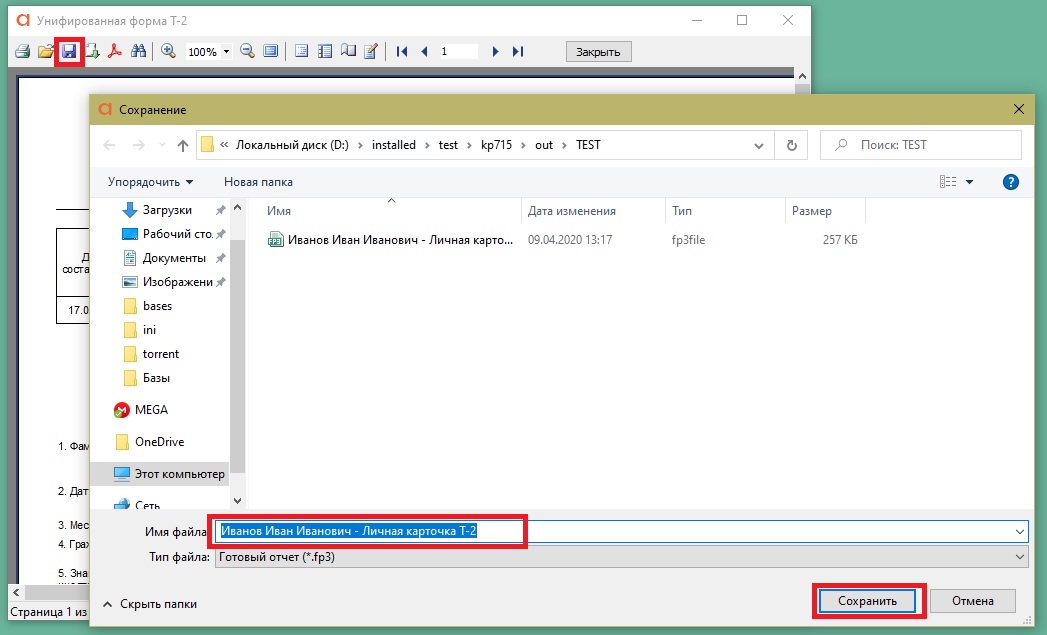The width and height of the screenshot is (1047, 635).
Task: Open Find with the binoculars icon
Action: coord(138,51)
